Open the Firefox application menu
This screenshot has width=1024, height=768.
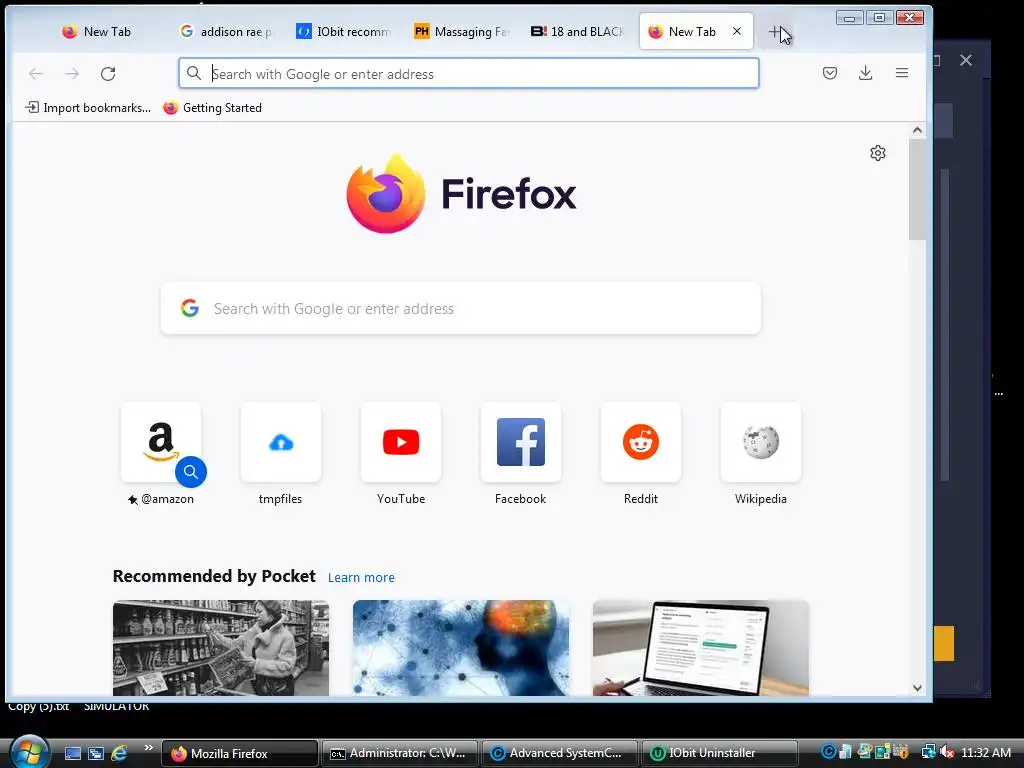pos(902,73)
